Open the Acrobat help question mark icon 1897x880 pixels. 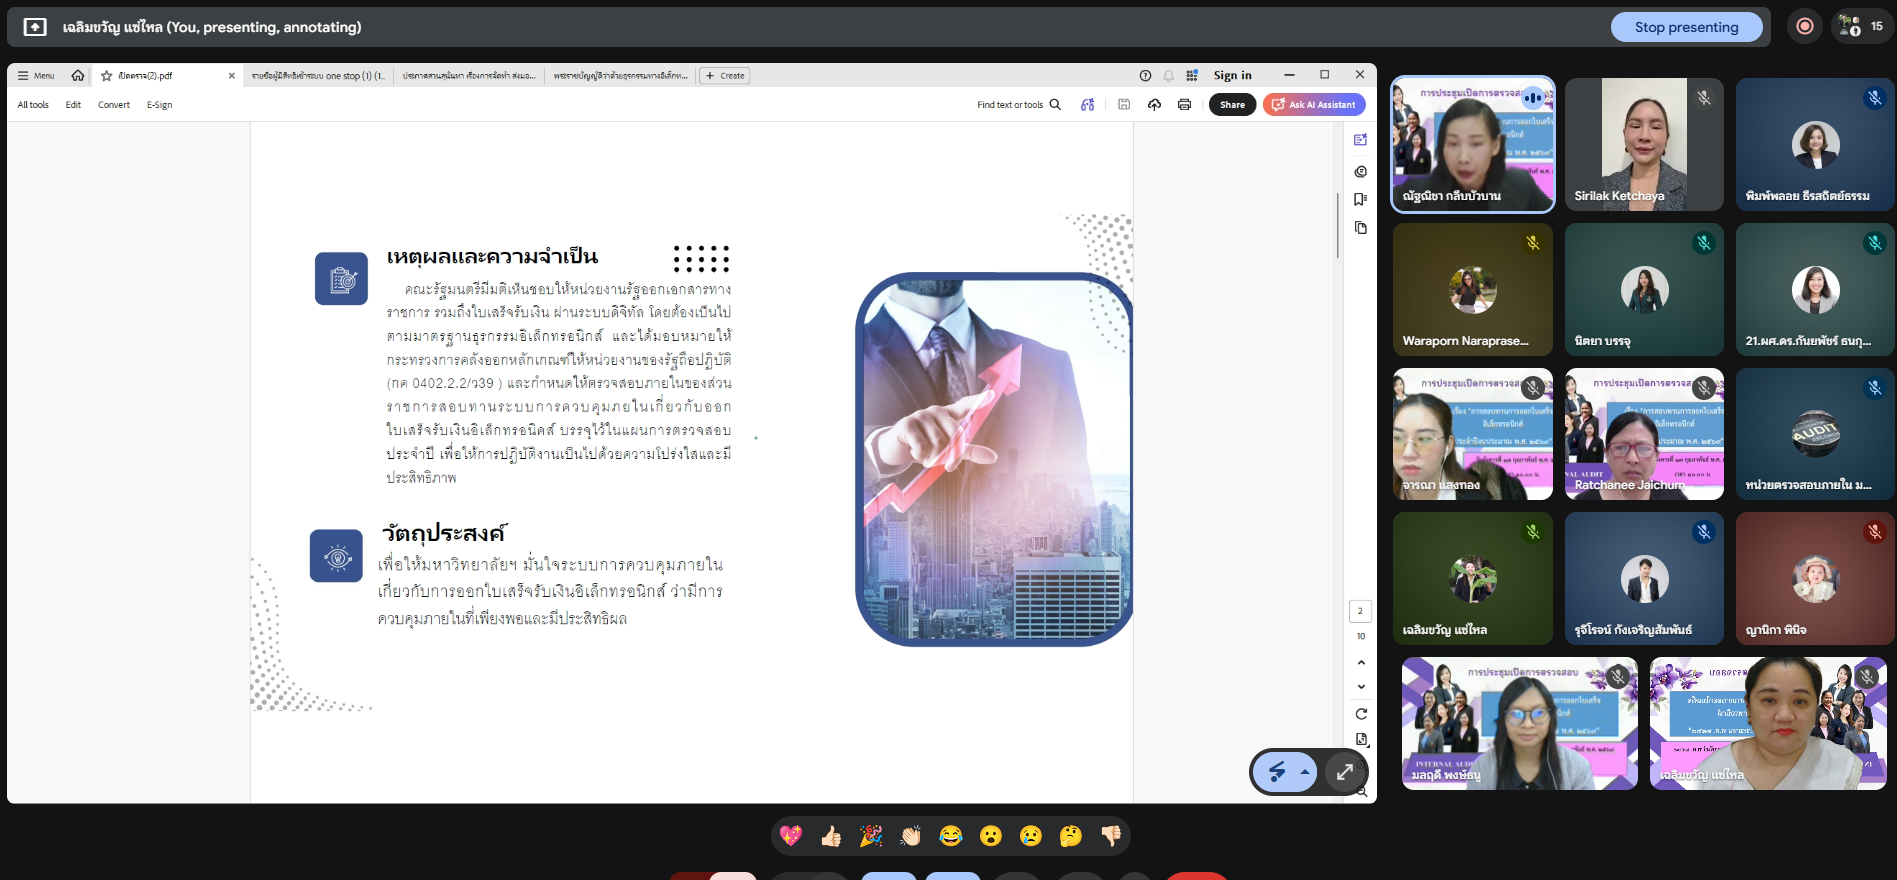coord(1145,76)
